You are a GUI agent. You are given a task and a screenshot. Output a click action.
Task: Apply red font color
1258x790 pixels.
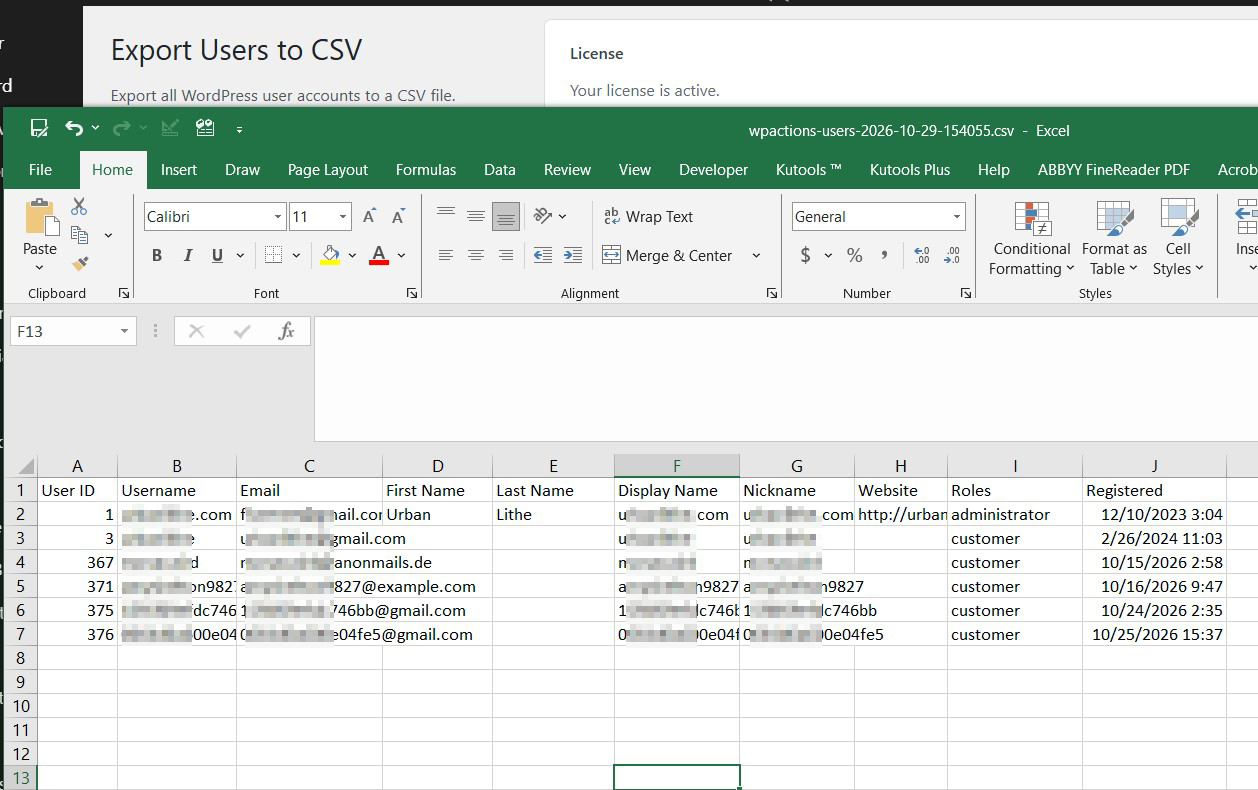click(379, 256)
